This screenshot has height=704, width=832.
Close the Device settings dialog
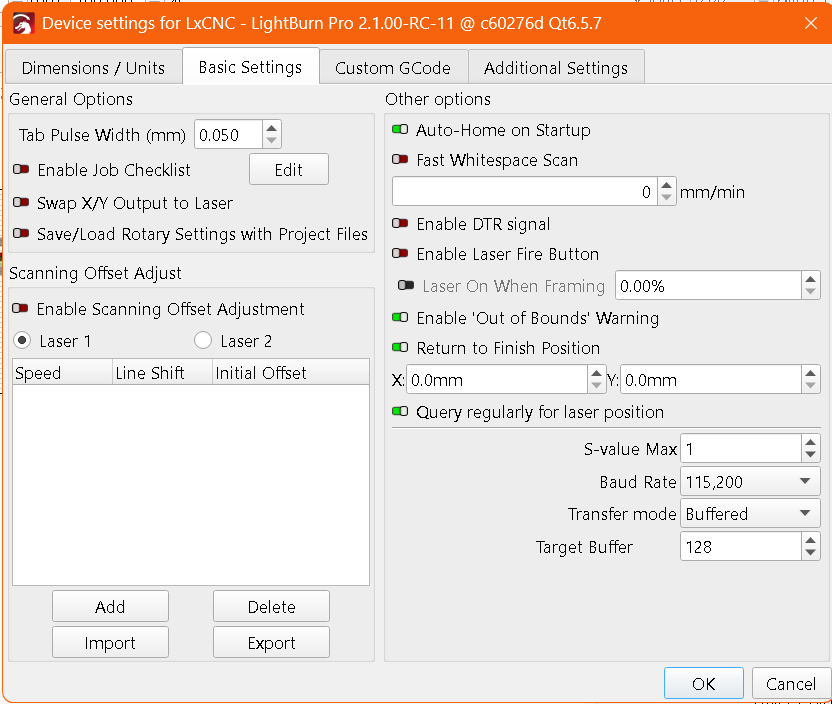[810, 23]
